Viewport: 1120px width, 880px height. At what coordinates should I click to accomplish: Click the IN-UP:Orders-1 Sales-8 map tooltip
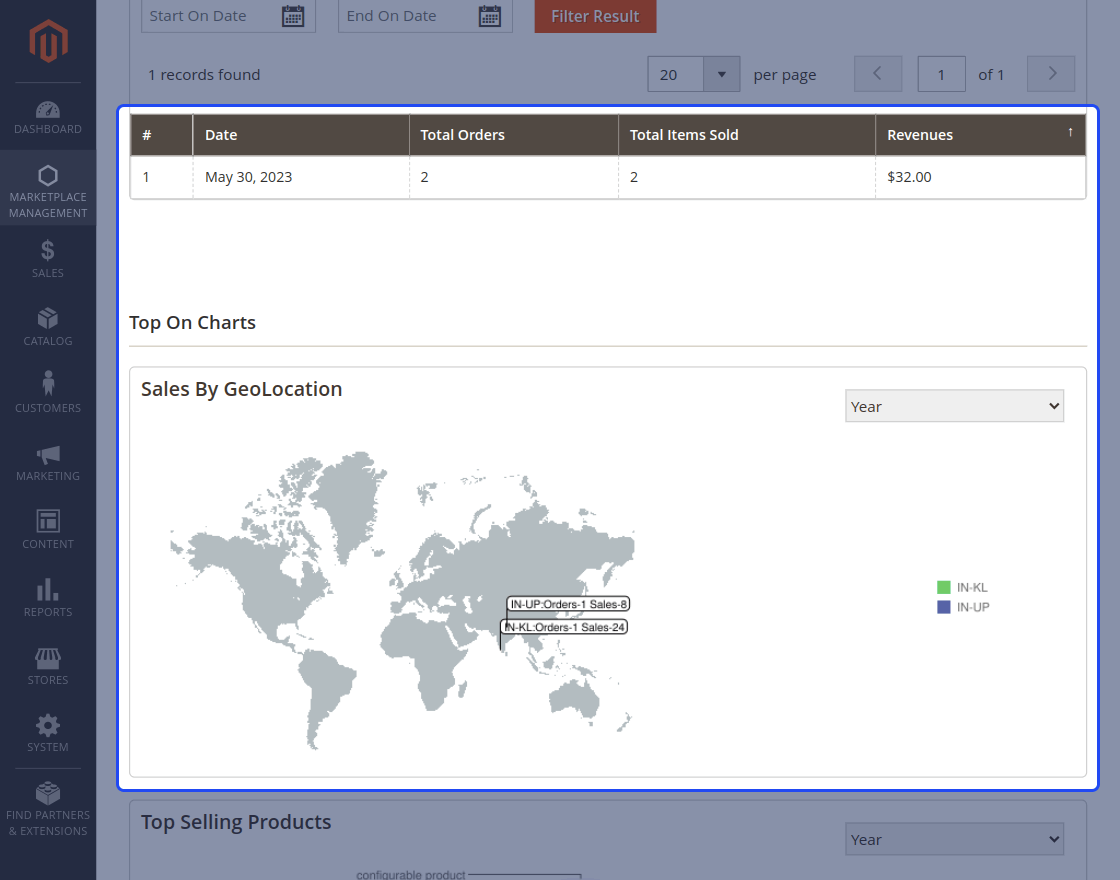click(x=569, y=604)
